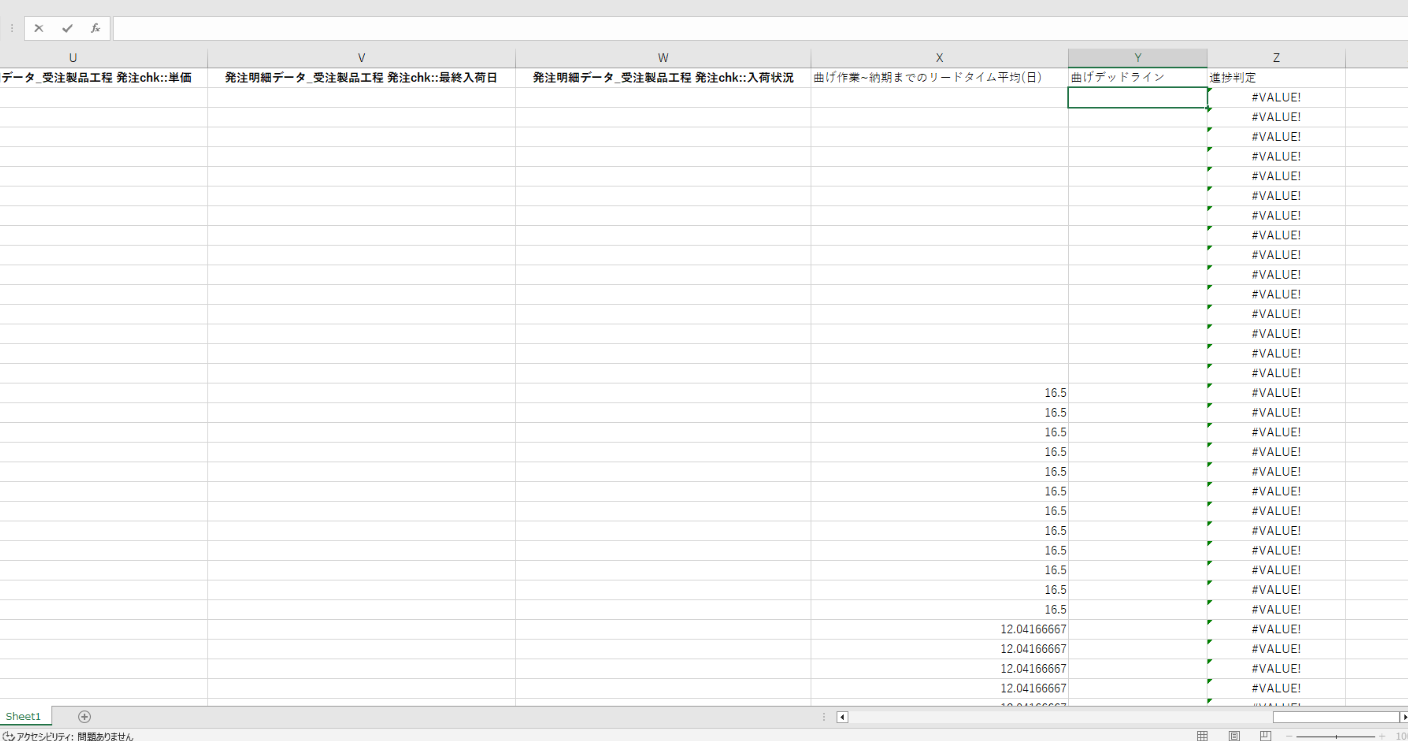Zoom out with the minus button

(x=1290, y=736)
